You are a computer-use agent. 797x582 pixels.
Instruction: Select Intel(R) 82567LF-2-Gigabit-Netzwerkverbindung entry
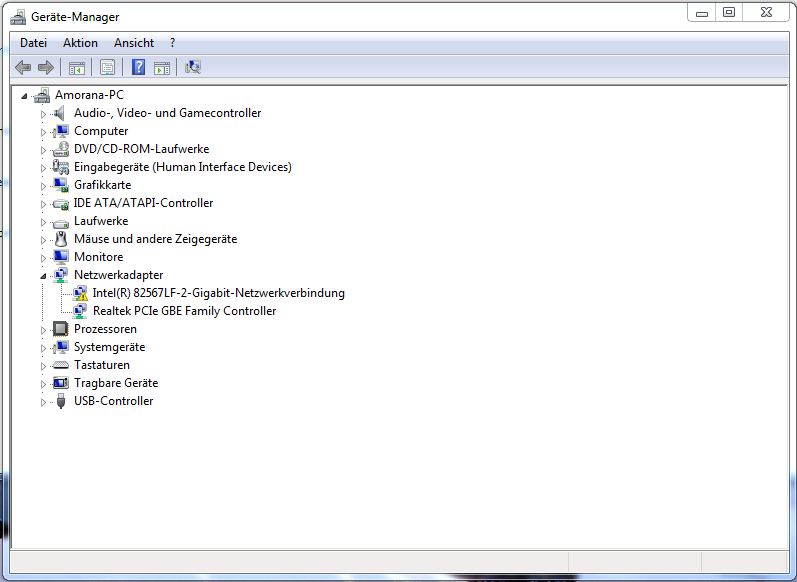[219, 293]
